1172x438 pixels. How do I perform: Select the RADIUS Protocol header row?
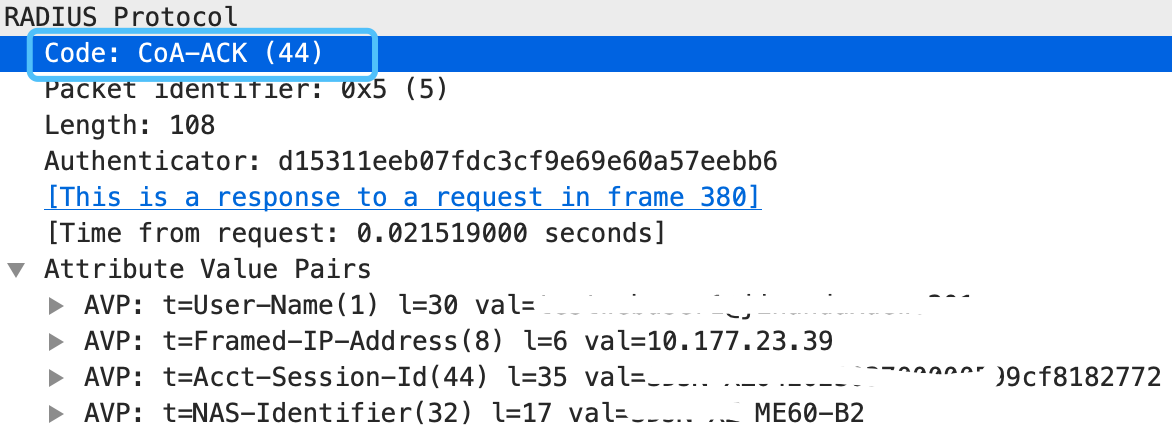[x=586, y=16]
